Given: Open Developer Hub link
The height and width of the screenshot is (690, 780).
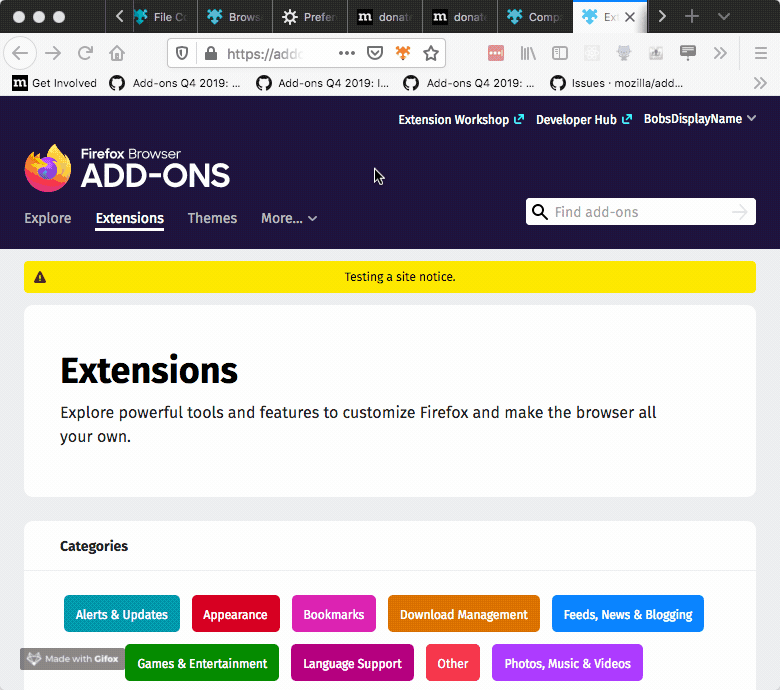Looking at the screenshot, I should (x=584, y=119).
